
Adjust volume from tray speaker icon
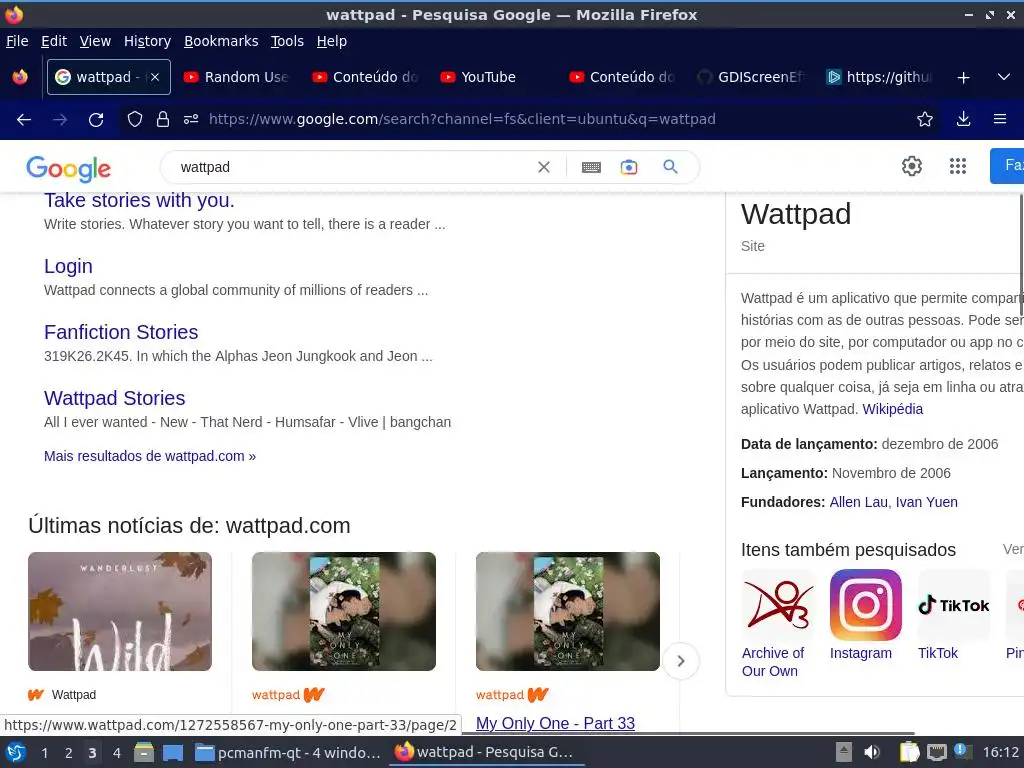(872, 752)
